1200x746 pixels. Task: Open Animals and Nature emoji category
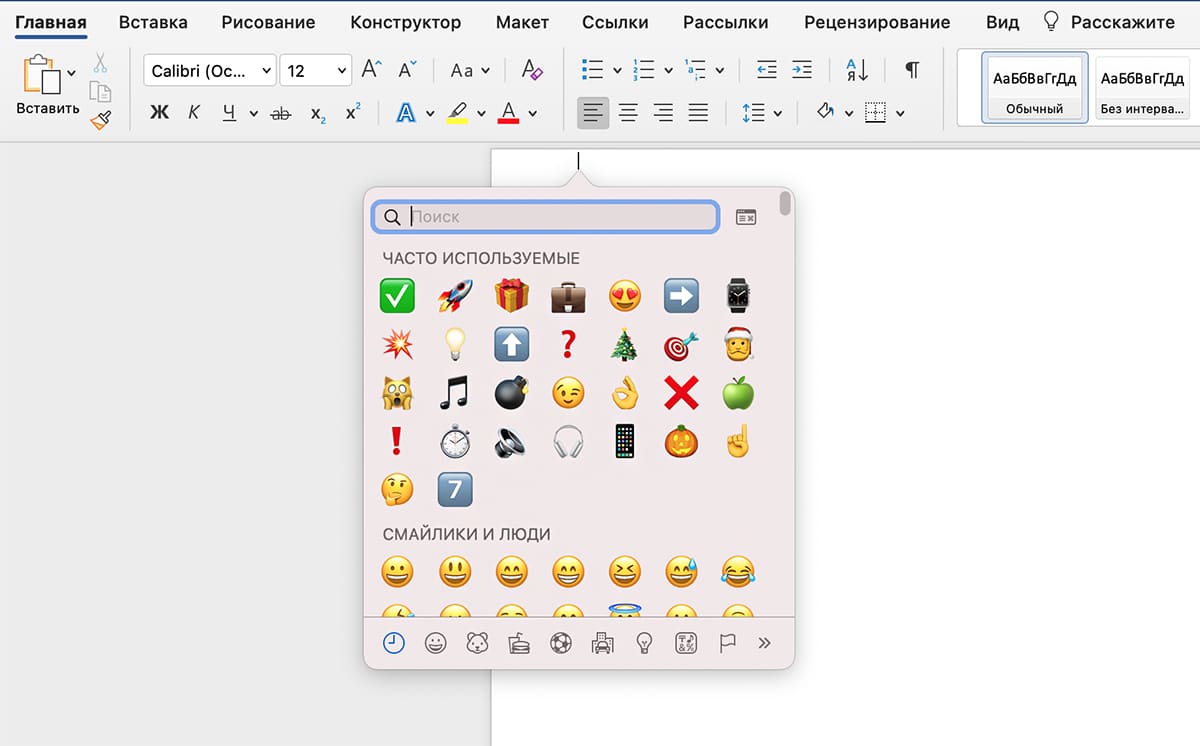477,643
